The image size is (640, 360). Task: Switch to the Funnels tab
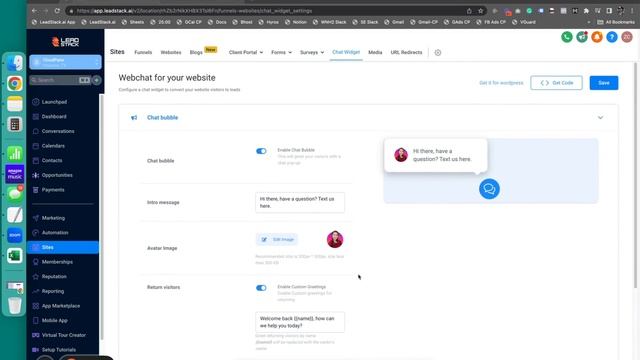point(143,52)
